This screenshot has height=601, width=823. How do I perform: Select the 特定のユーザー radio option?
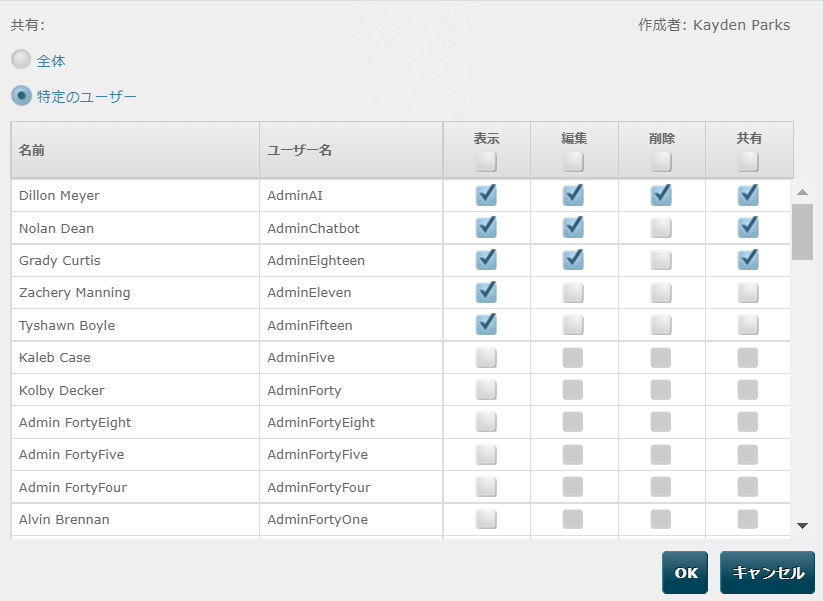[x=22, y=96]
